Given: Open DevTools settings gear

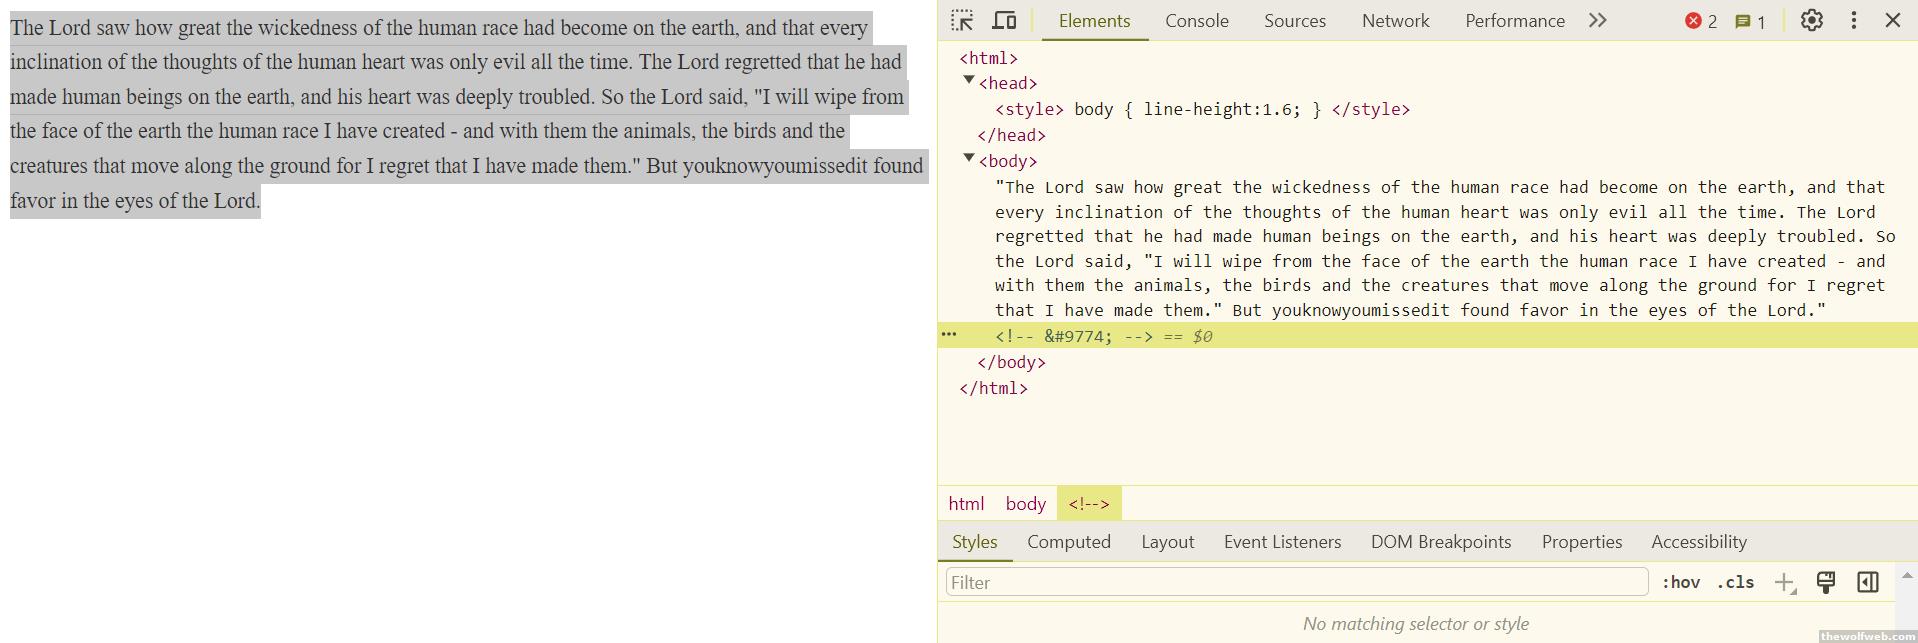Looking at the screenshot, I should 1811,21.
